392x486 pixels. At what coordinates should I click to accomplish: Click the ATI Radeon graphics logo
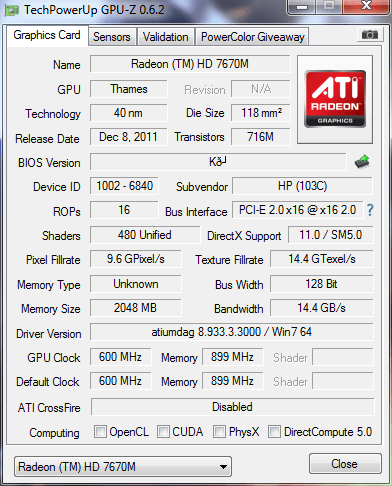(x=335, y=99)
